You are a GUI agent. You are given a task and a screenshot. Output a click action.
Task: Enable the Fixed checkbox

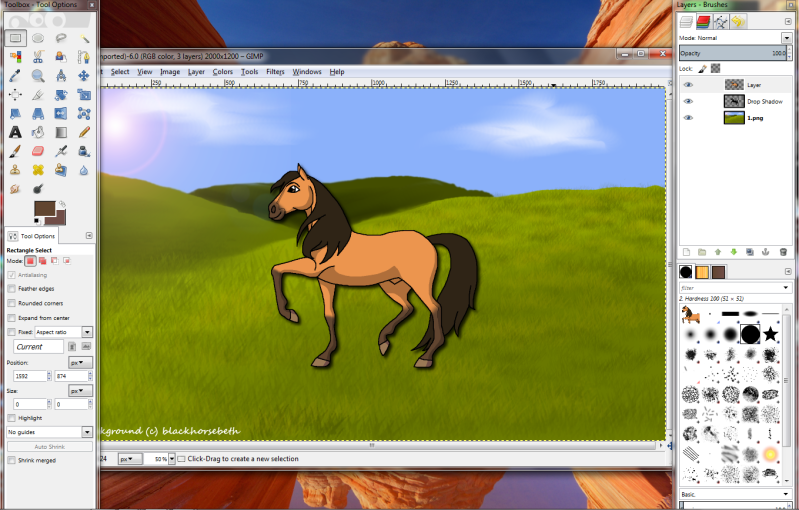click(x=12, y=332)
